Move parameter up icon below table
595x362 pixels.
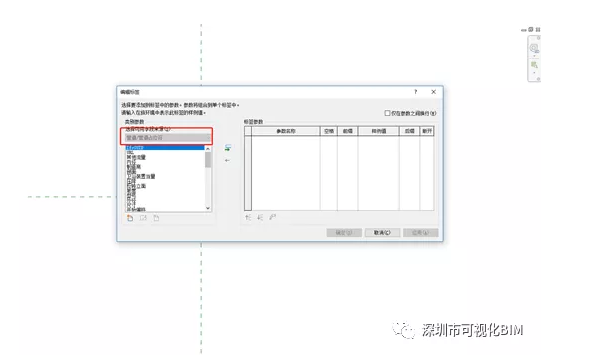click(x=248, y=217)
